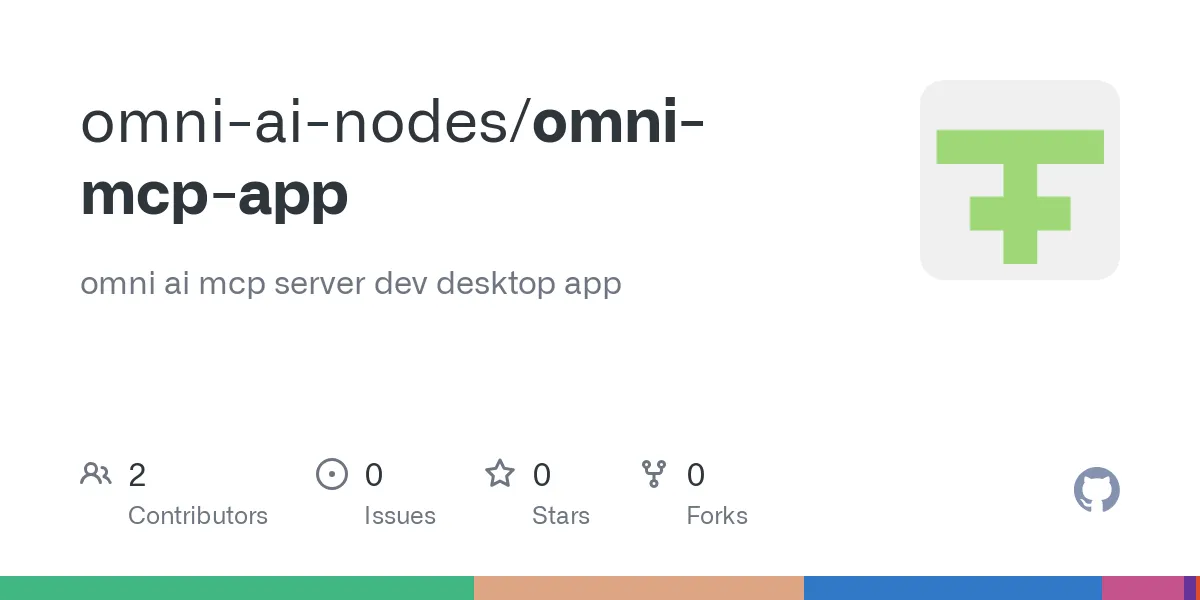This screenshot has width=1200, height=600.
Task: Click the GitHub Octocat logo
Action: click(x=1096, y=490)
